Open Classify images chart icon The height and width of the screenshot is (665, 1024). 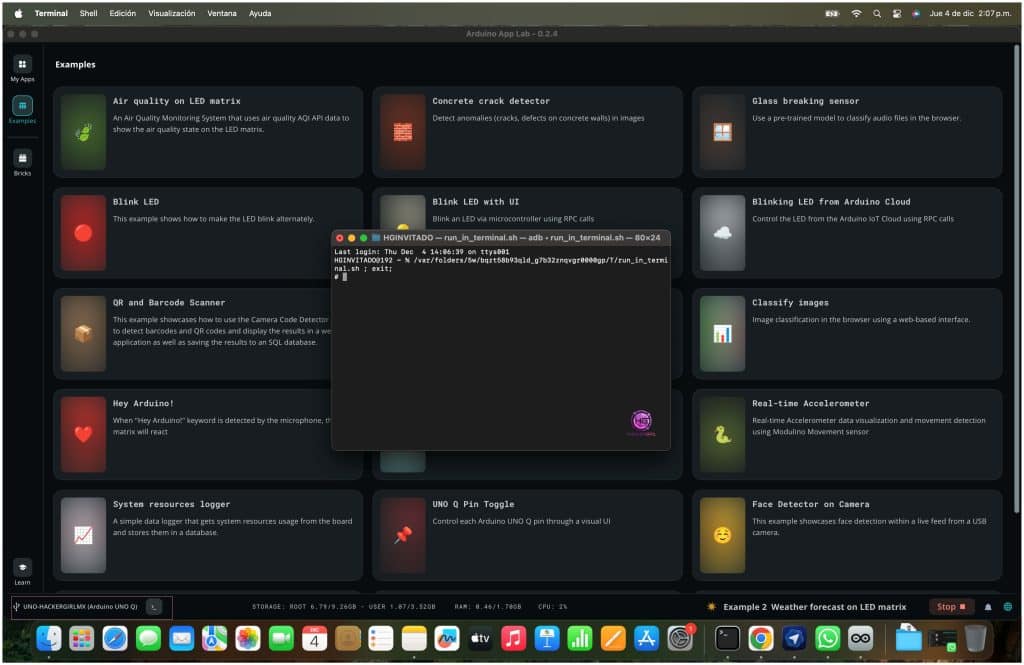click(x=722, y=334)
